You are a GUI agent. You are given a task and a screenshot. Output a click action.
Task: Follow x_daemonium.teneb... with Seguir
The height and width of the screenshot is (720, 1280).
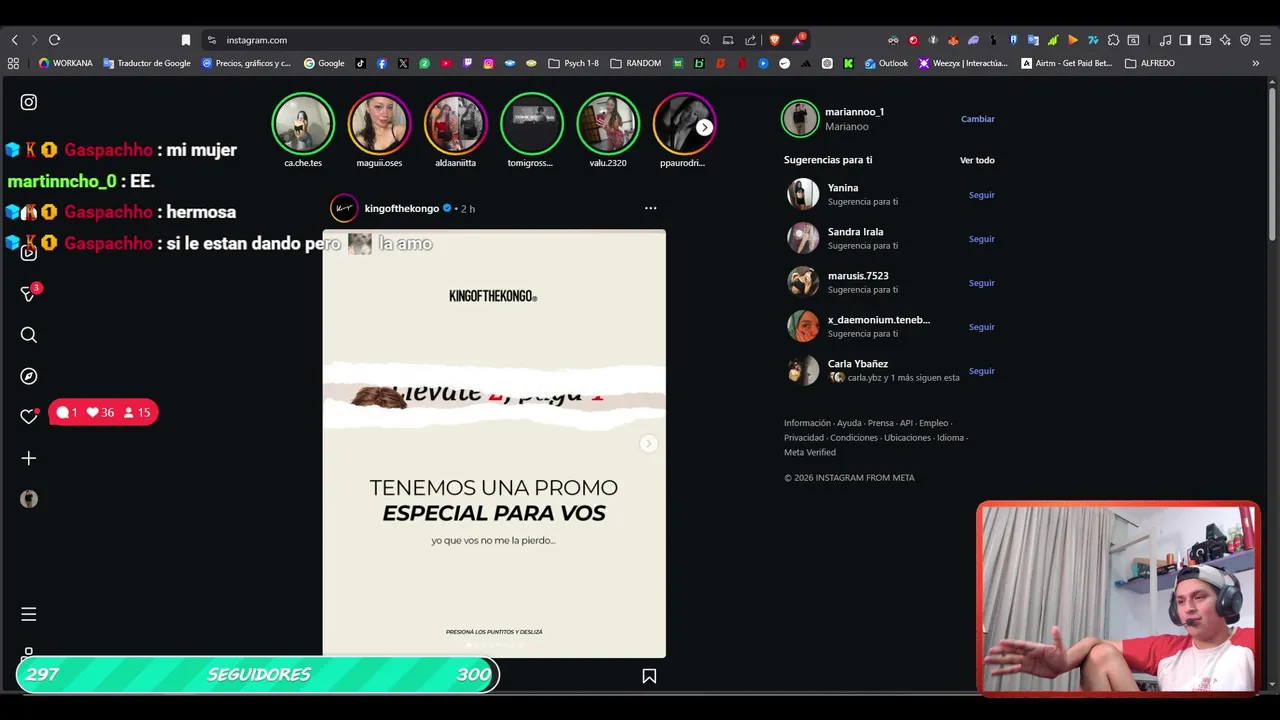[x=982, y=327]
